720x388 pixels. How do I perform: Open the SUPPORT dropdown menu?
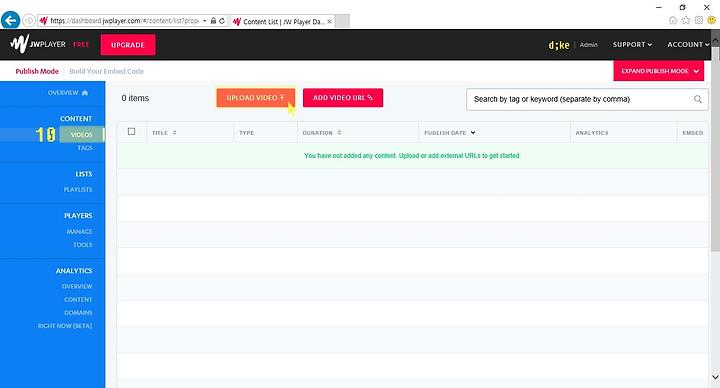(632, 45)
